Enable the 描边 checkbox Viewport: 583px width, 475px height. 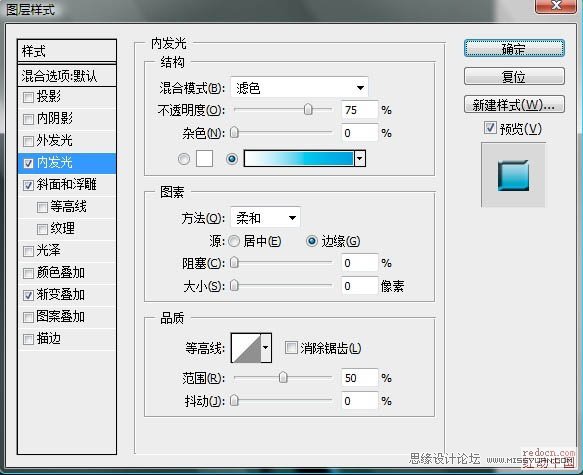28,339
